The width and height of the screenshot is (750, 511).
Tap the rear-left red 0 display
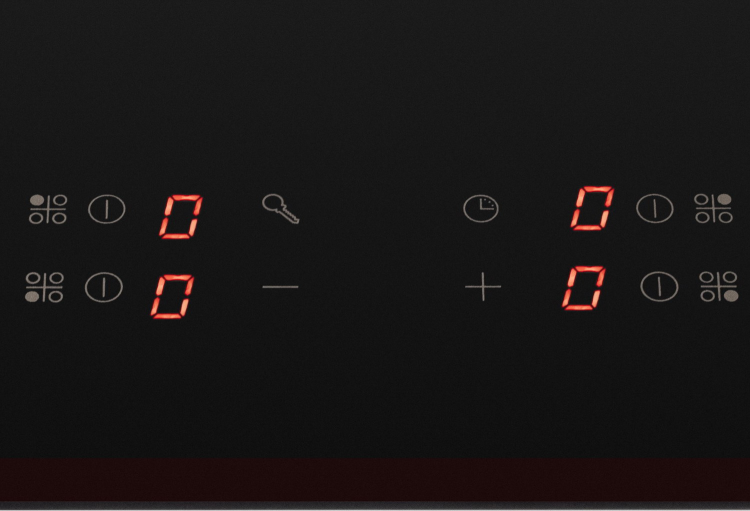pos(181,216)
